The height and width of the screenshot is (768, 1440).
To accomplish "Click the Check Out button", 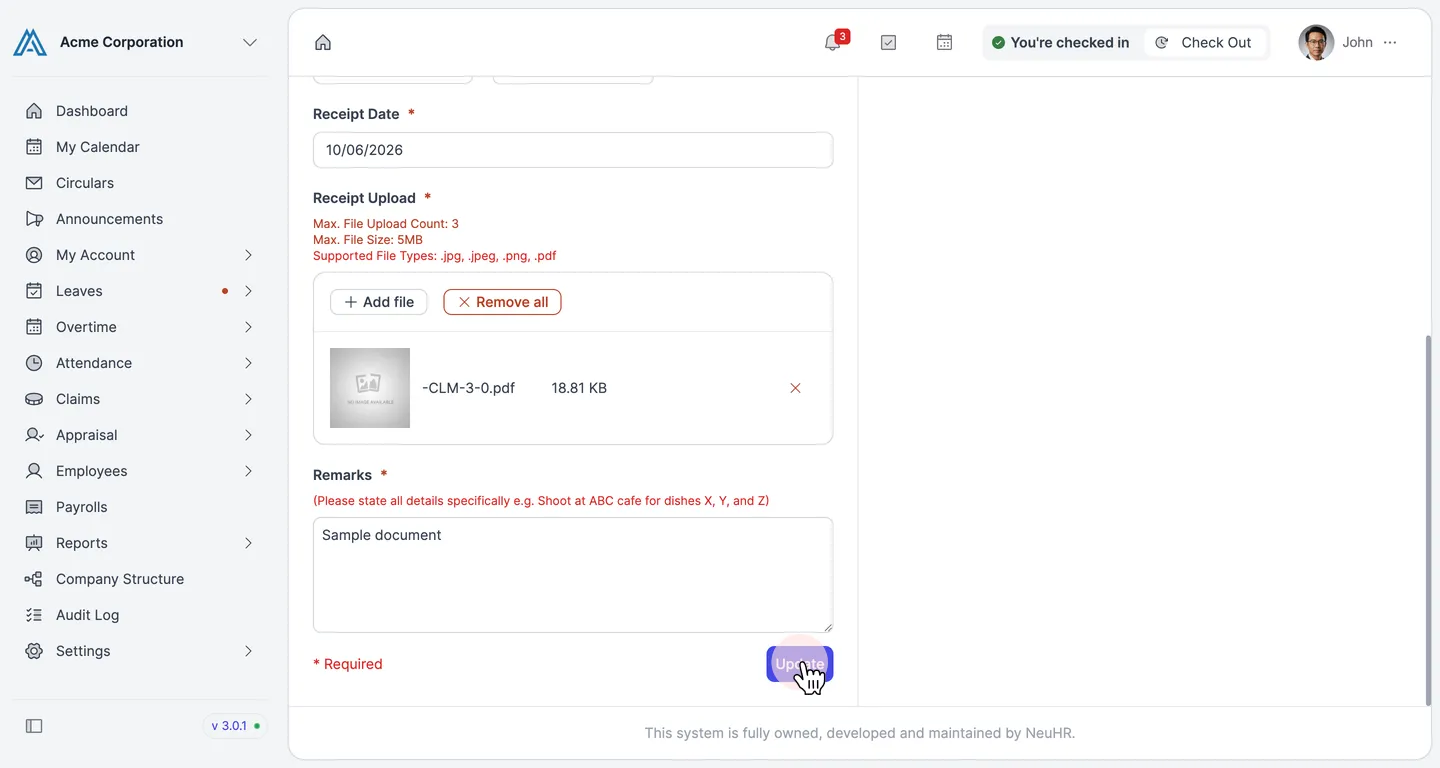I will [1204, 42].
